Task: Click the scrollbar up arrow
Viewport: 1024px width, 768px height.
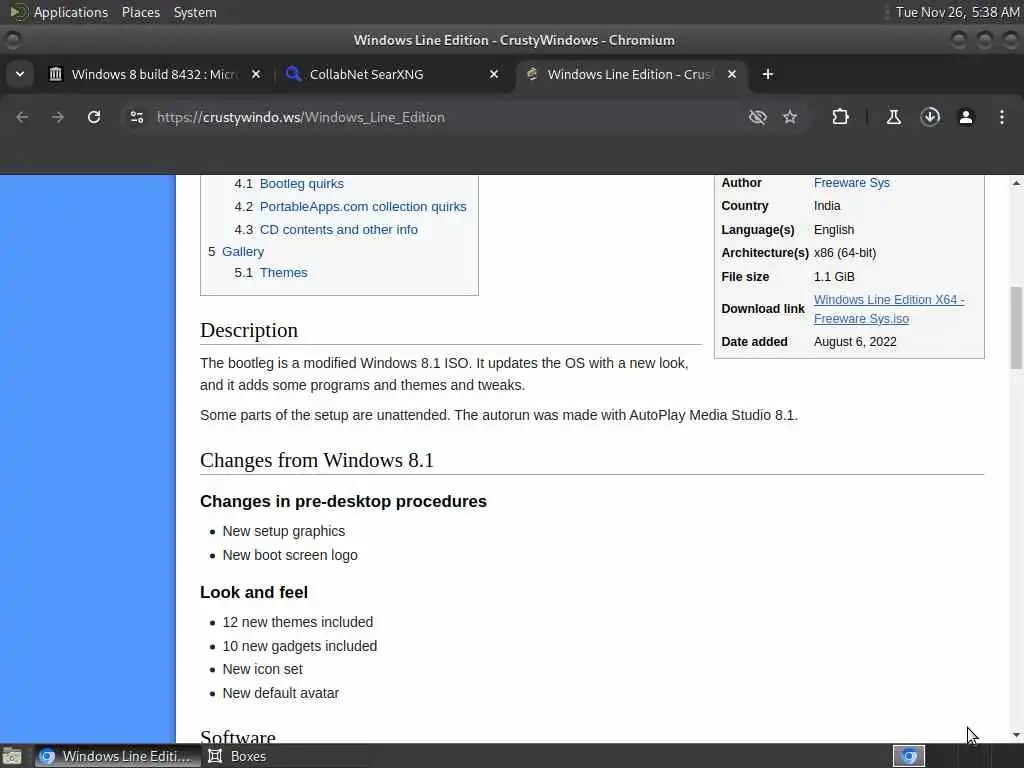Action: click(1016, 183)
